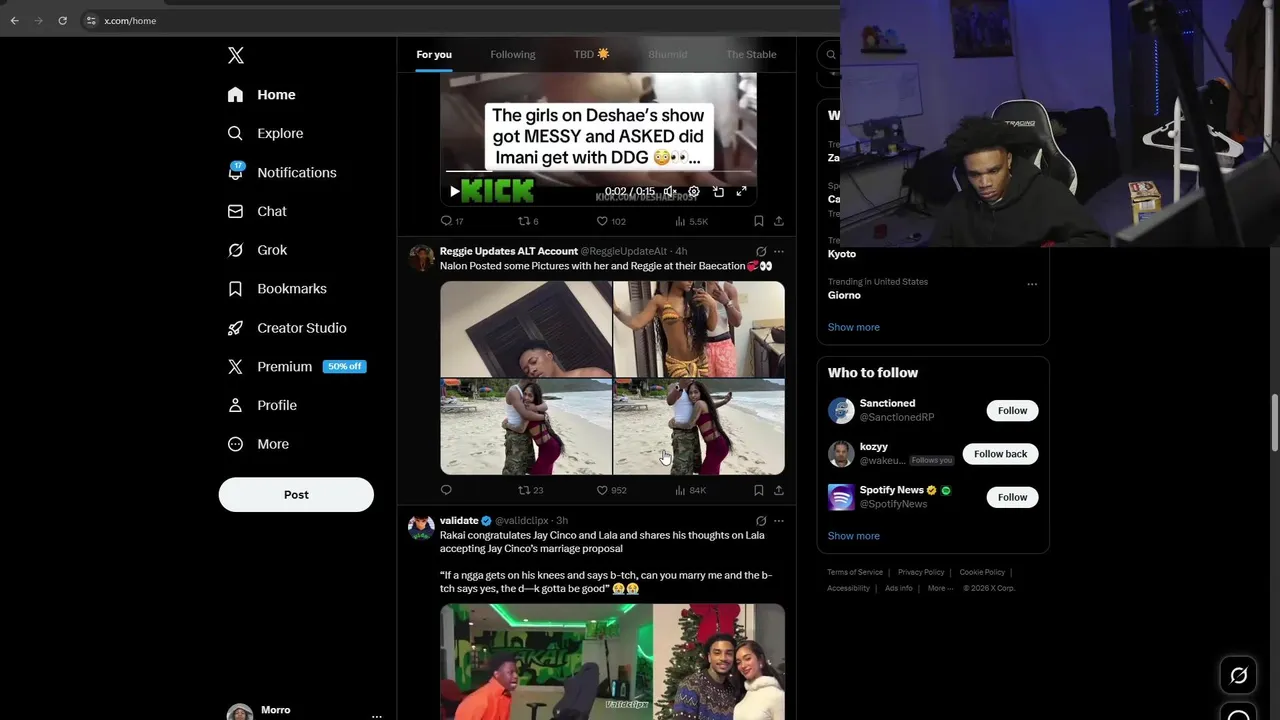
Task: Click the X logo in sidebar
Action: coord(235,56)
